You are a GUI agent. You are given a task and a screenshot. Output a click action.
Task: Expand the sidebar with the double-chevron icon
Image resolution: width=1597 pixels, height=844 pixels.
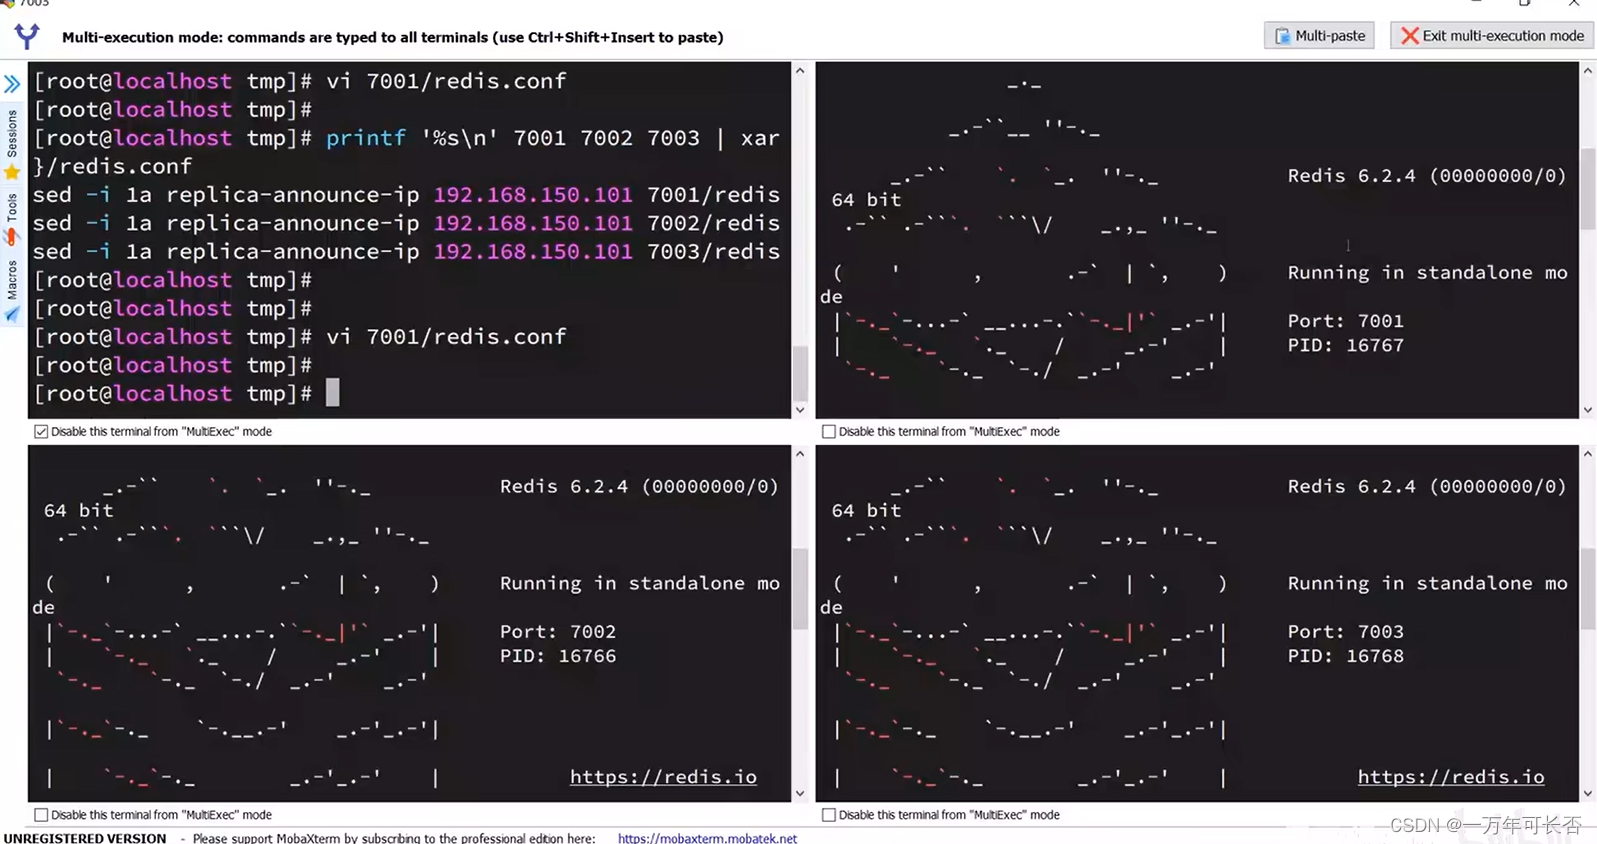(x=12, y=84)
